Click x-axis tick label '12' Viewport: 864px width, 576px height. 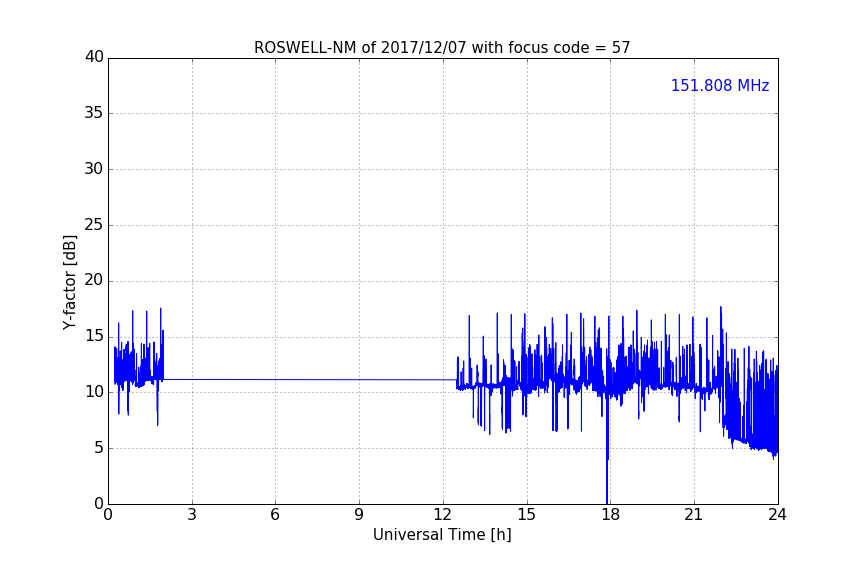443,515
